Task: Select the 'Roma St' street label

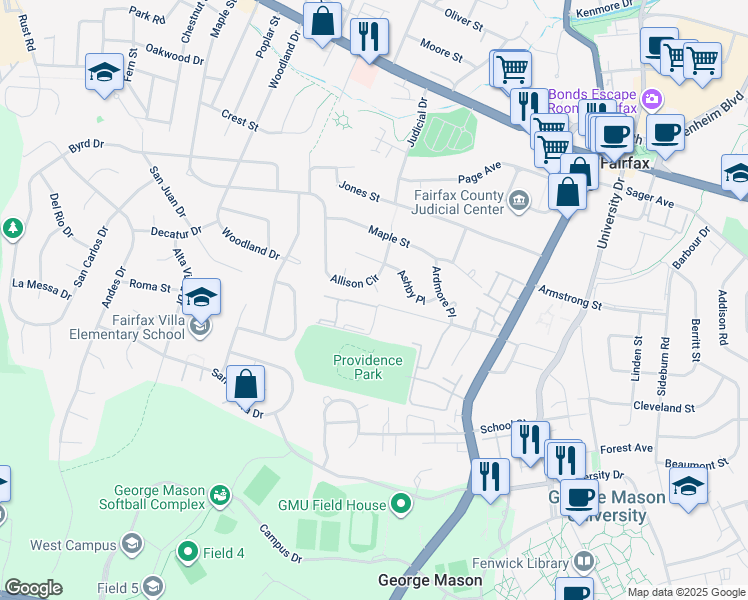Action: (150, 286)
